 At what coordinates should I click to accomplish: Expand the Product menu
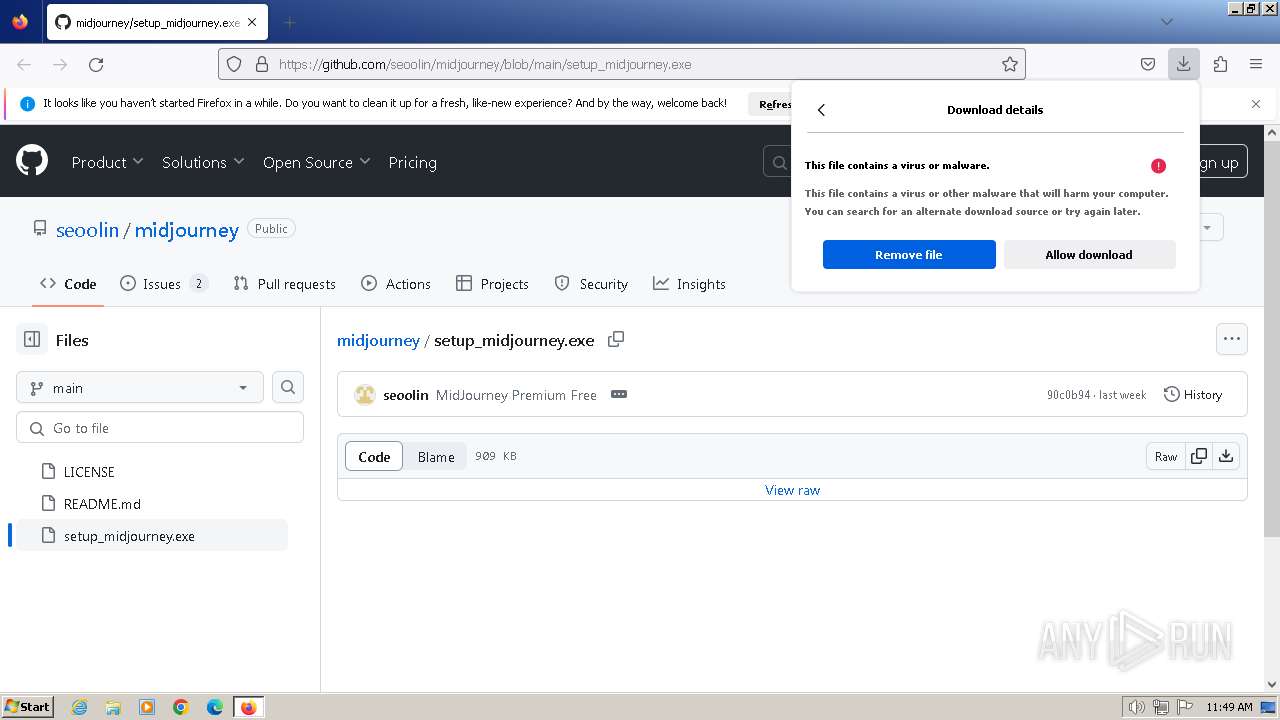click(107, 162)
